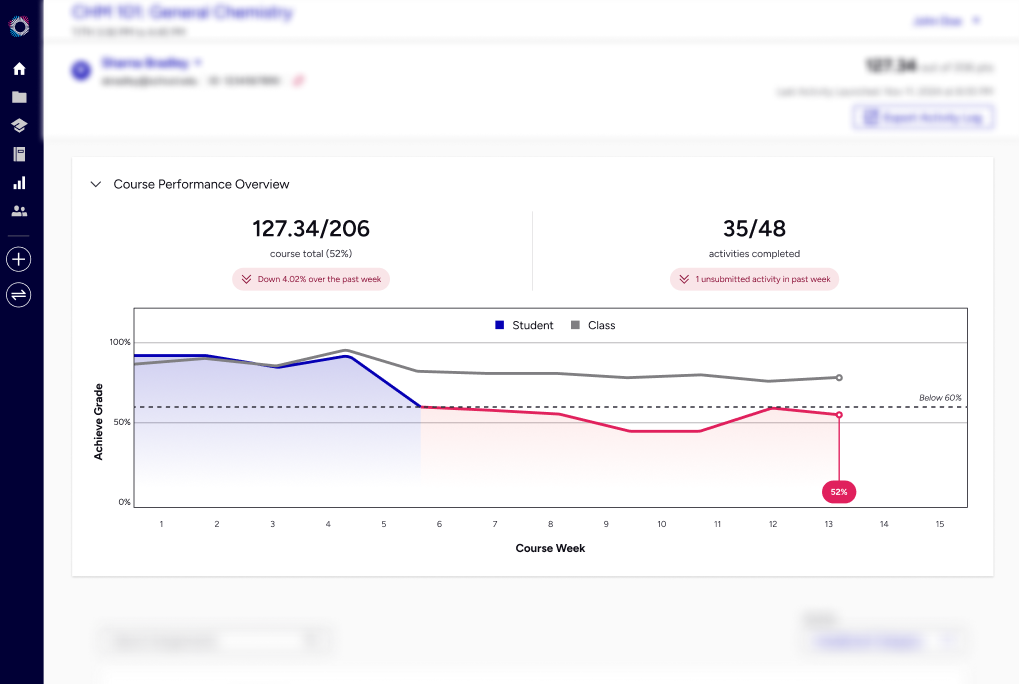Image resolution: width=1019 pixels, height=684 pixels.
Task: Open the Home icon in the sidebar
Action: [x=18, y=68]
